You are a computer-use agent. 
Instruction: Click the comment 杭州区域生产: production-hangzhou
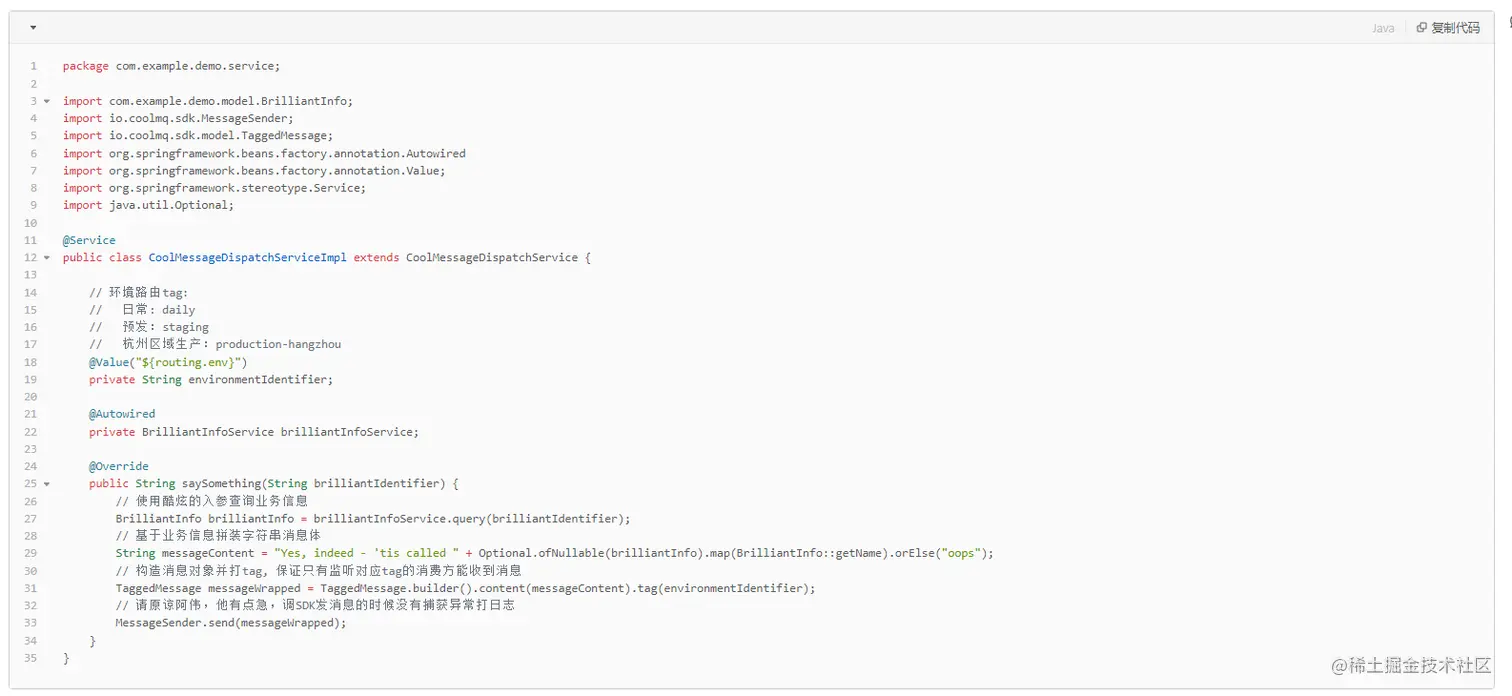click(x=215, y=344)
